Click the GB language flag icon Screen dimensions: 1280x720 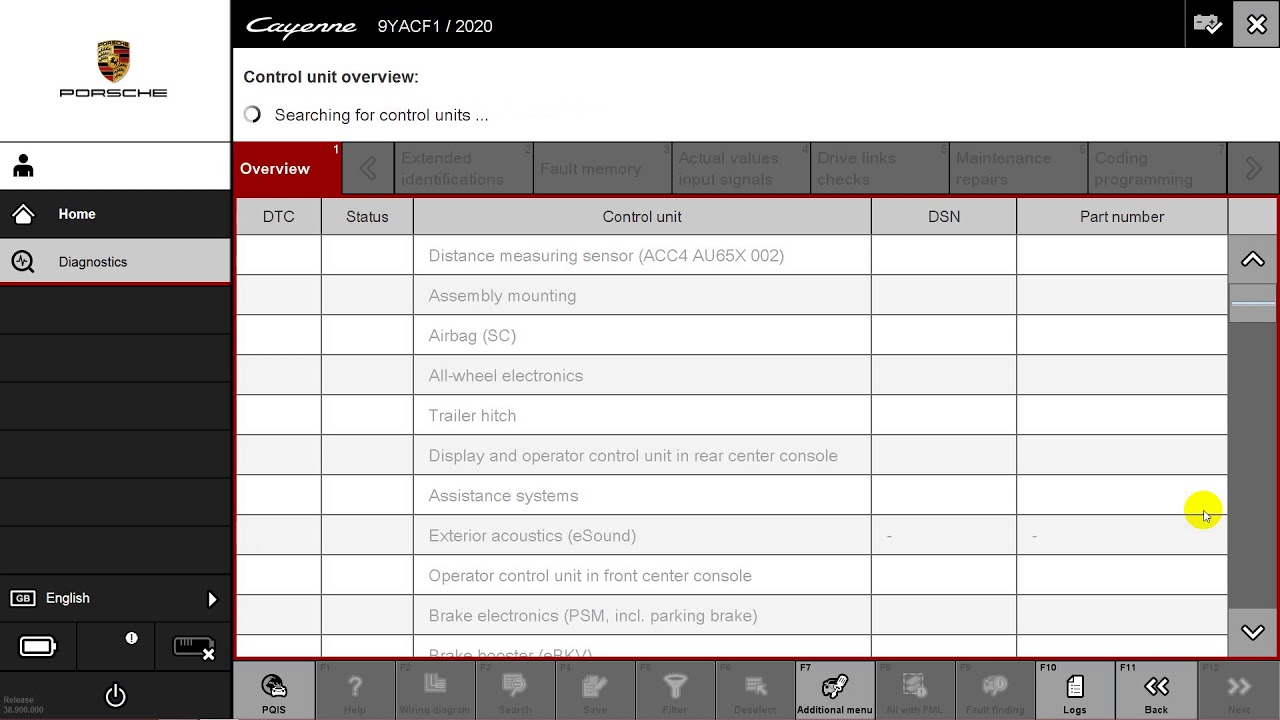point(23,598)
